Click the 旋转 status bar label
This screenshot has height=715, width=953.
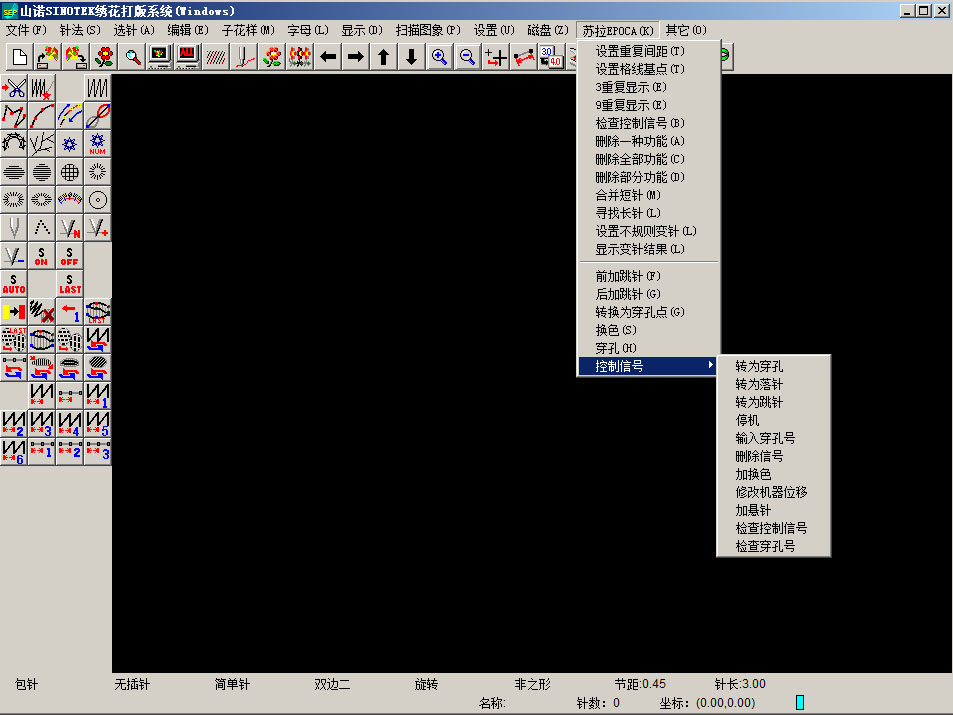(427, 684)
